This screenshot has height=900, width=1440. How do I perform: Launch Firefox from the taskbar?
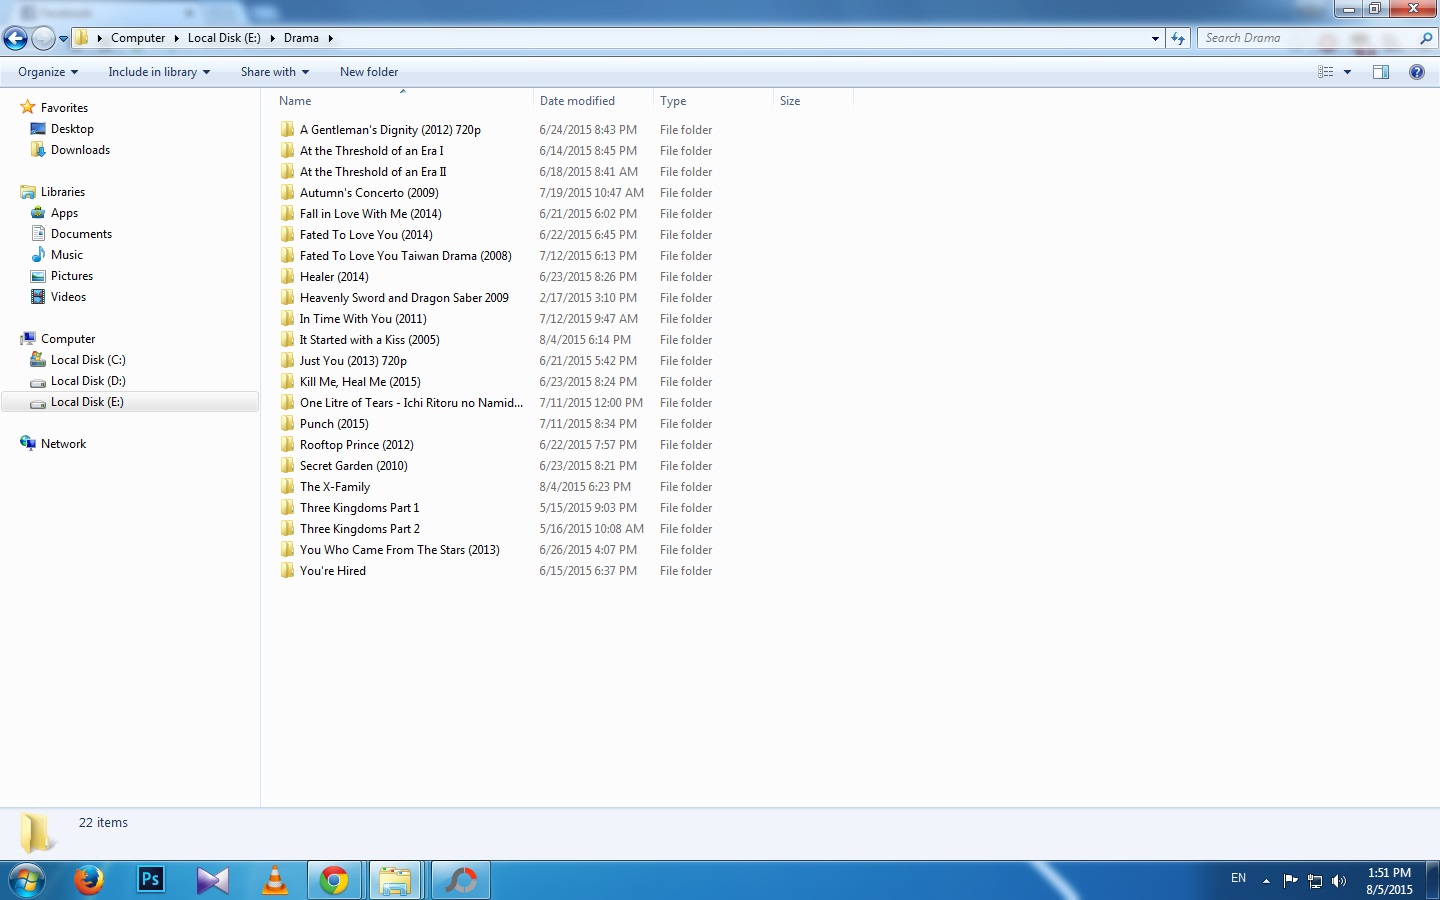(89, 880)
